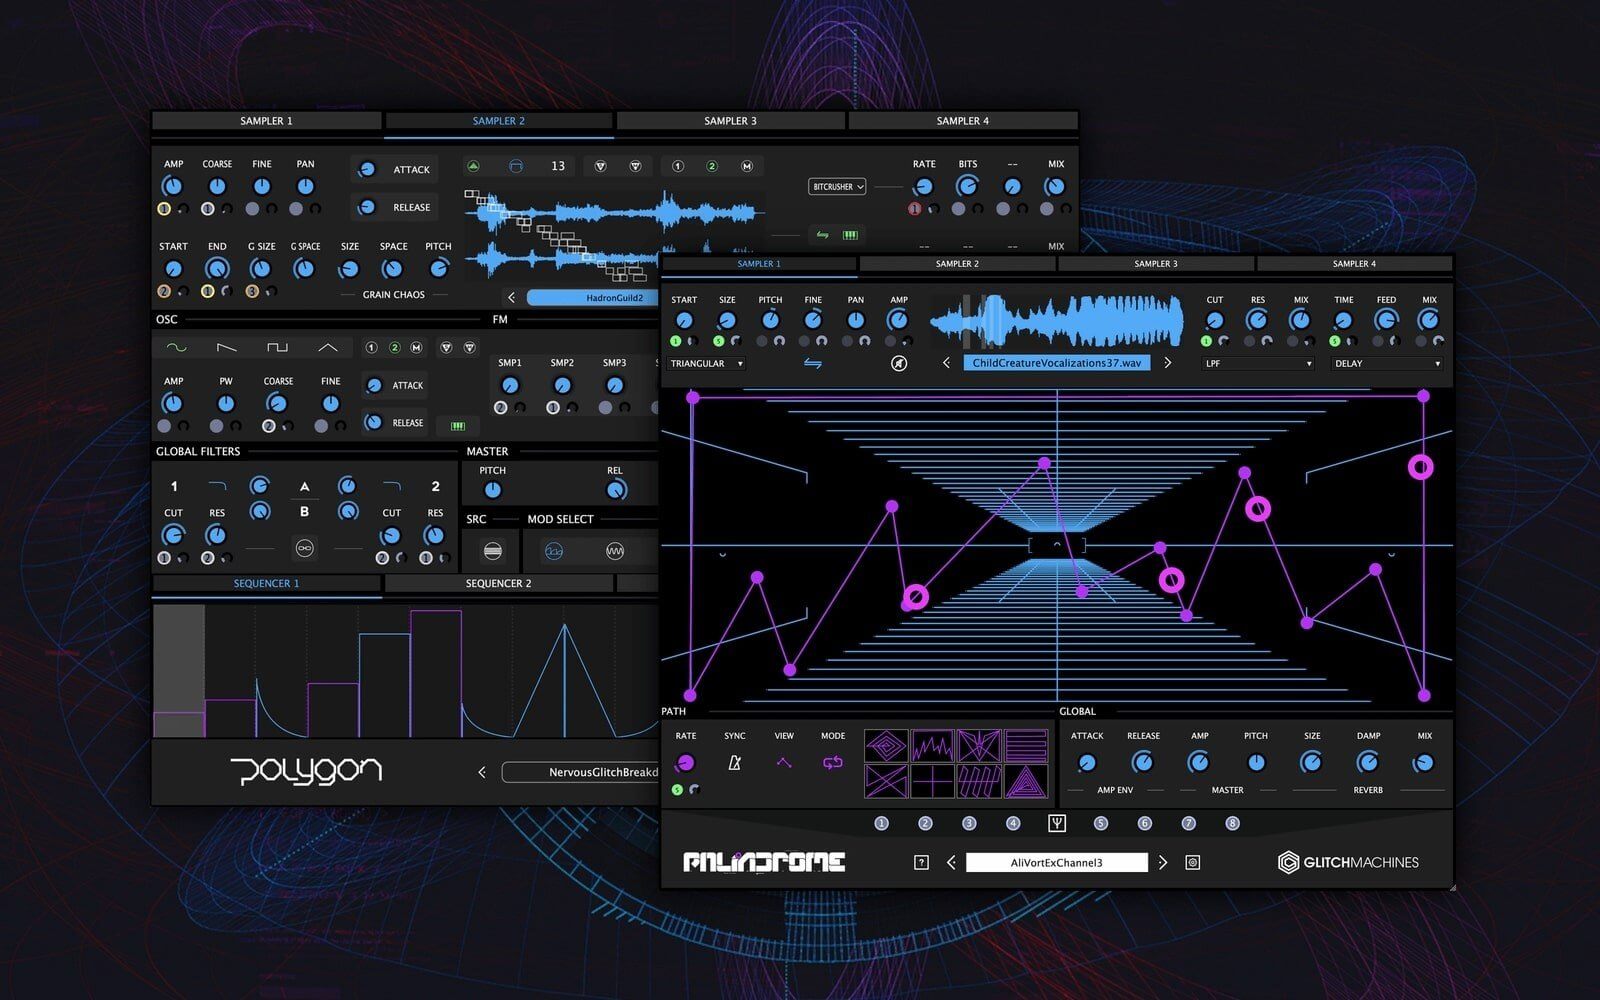
Task: Toggle the M button next to voice buttons
Action: pos(746,167)
